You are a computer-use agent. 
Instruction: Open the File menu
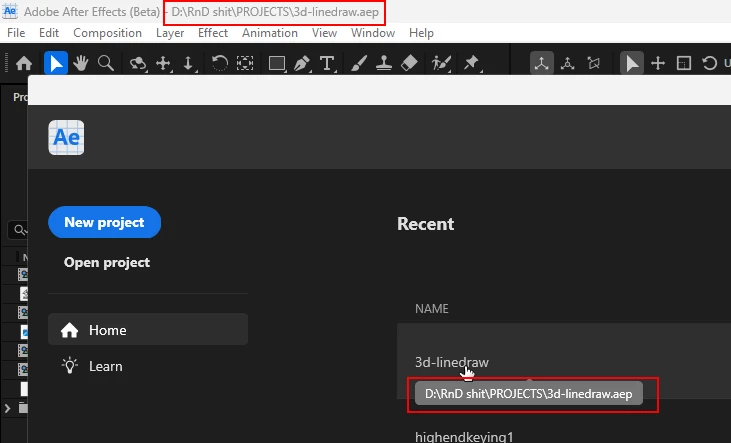pyautogui.click(x=16, y=33)
